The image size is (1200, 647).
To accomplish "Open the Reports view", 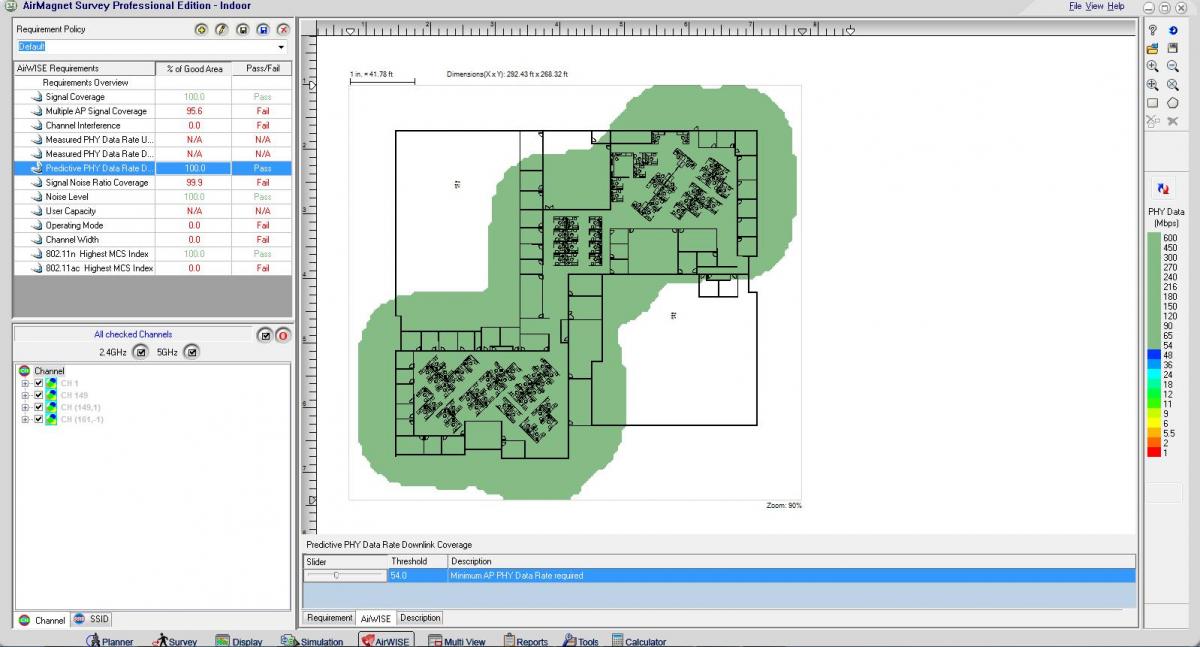I will [x=525, y=641].
